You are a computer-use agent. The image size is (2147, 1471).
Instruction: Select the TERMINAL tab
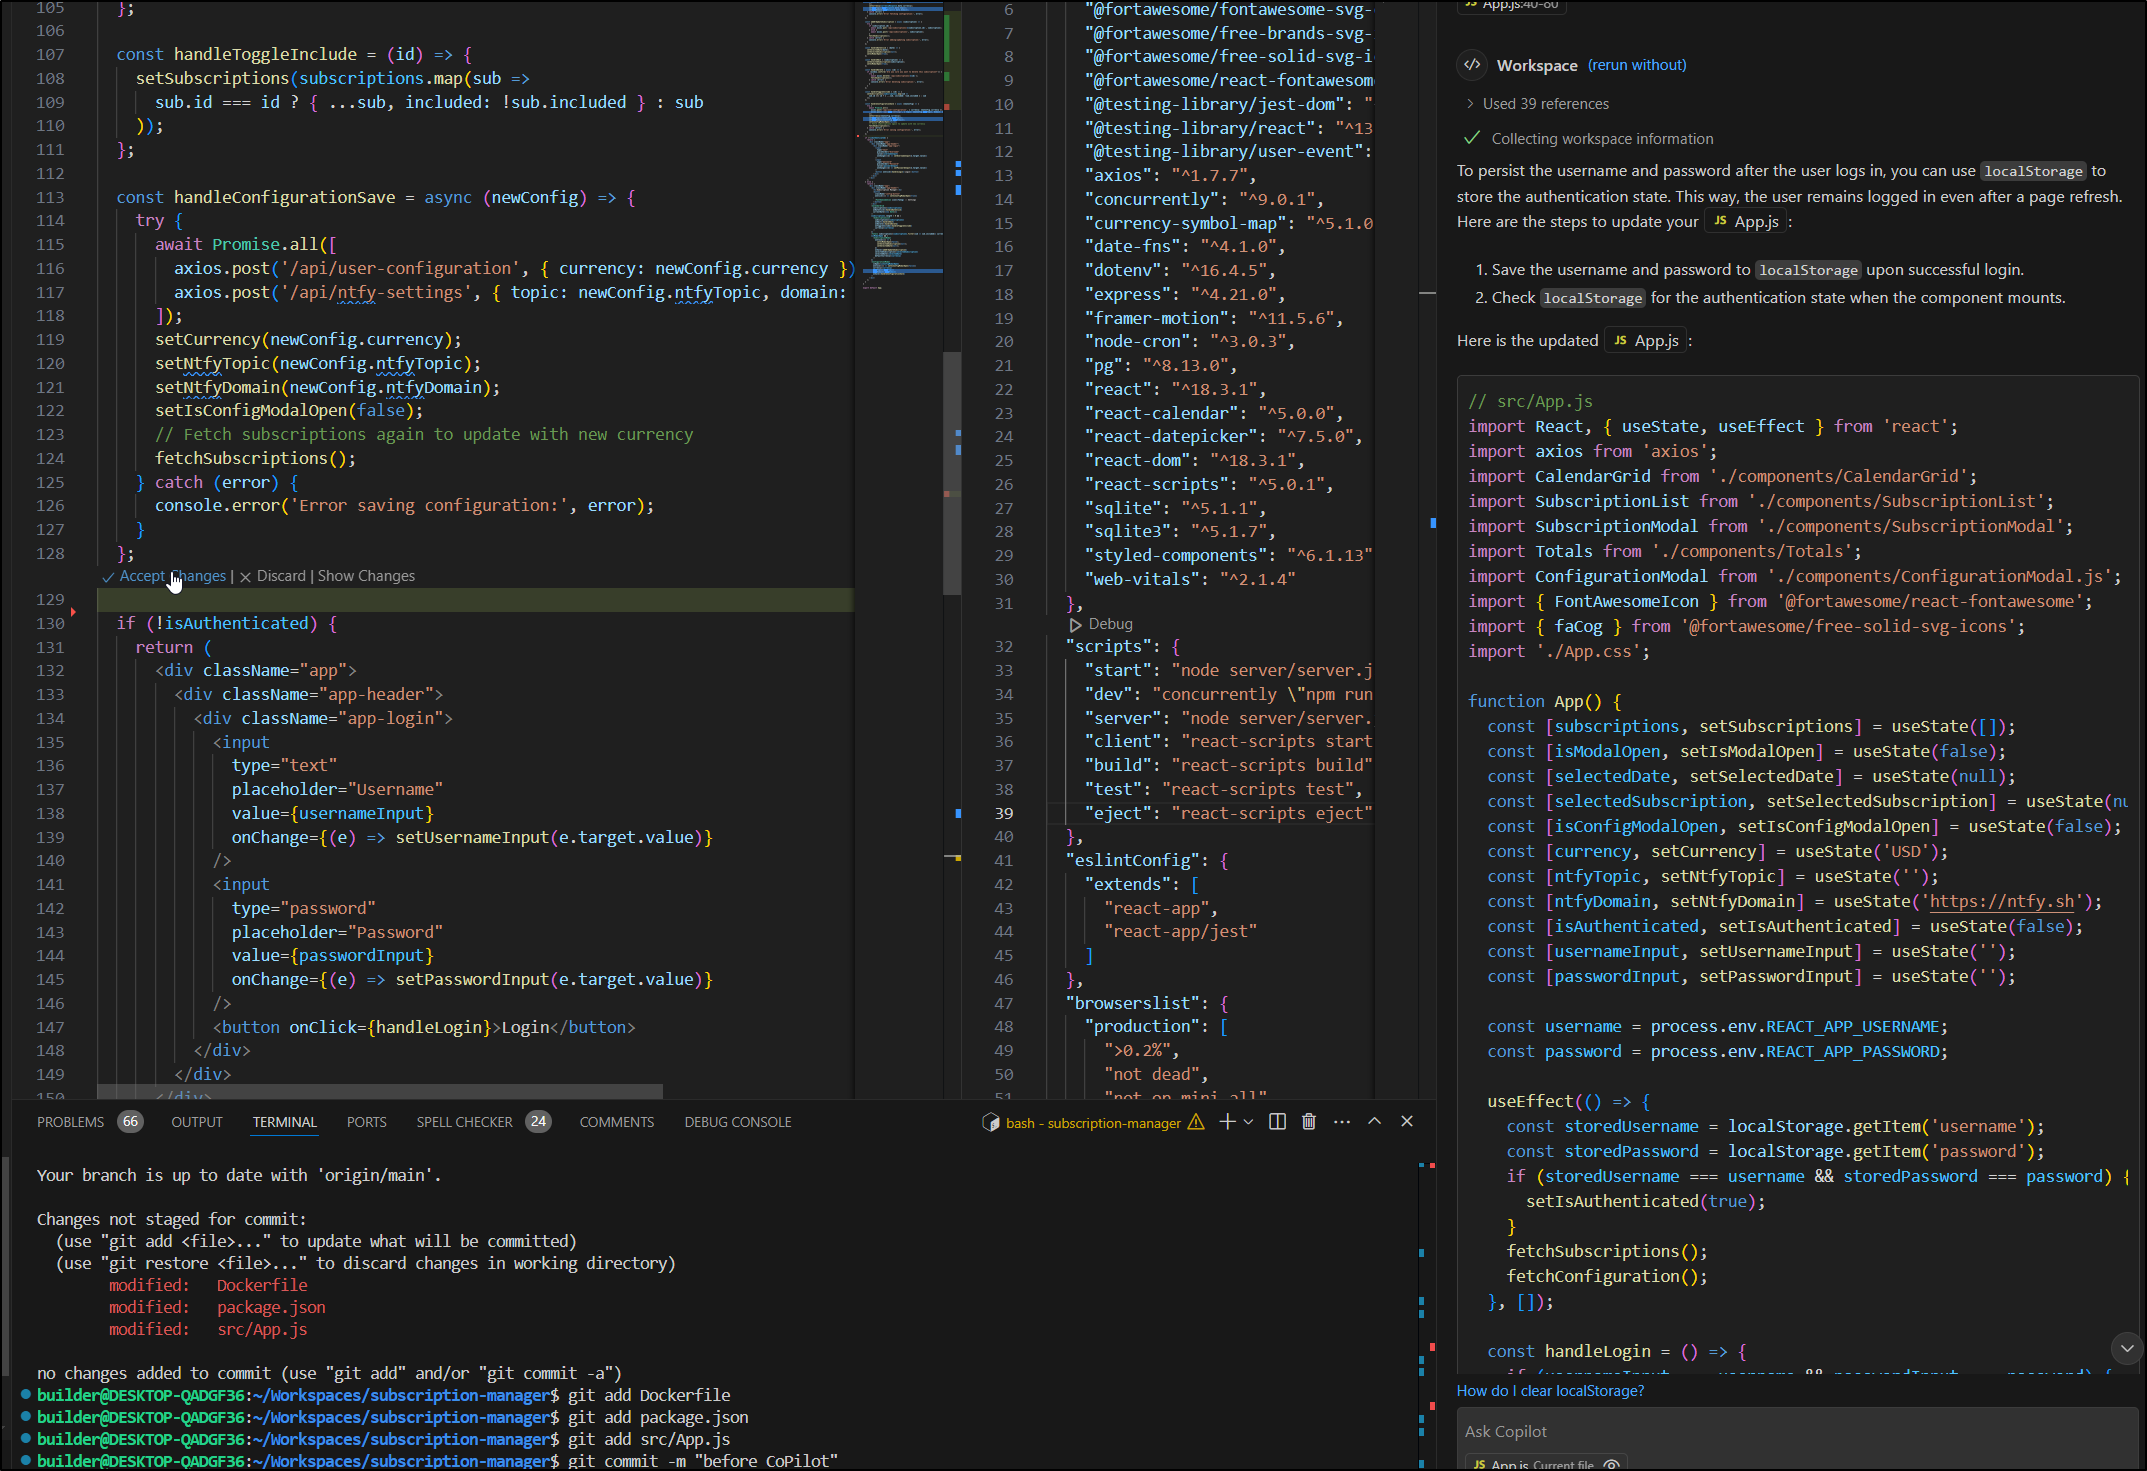pyautogui.click(x=285, y=1122)
